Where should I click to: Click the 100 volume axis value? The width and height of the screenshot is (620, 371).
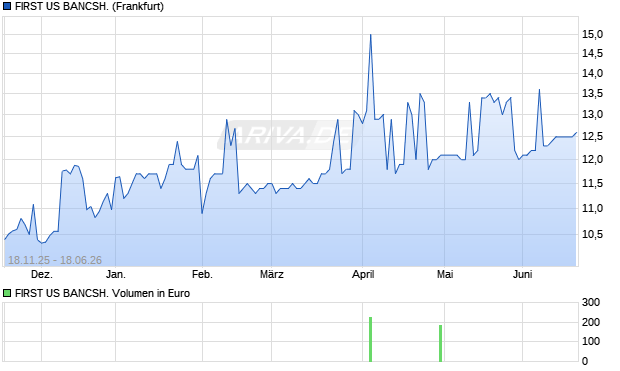coord(591,341)
